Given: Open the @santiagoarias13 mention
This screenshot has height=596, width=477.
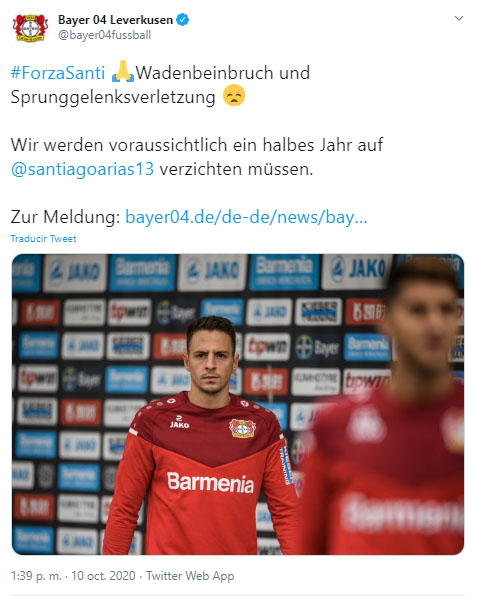Looking at the screenshot, I should pyautogui.click(x=82, y=169).
